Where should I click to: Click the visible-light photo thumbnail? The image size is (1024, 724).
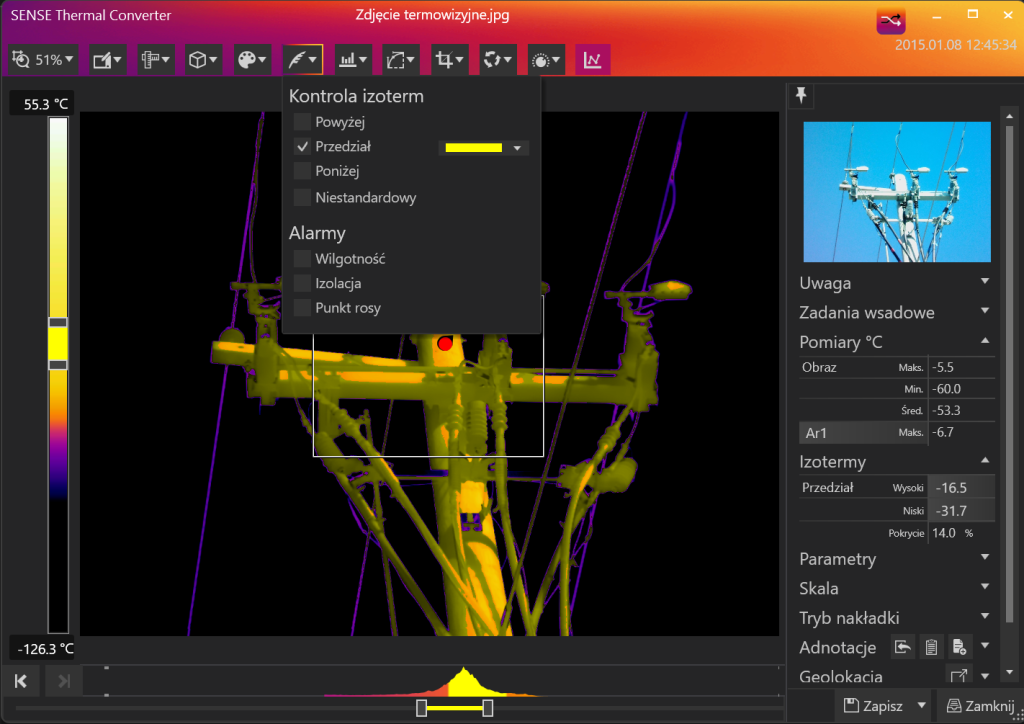tap(897, 192)
